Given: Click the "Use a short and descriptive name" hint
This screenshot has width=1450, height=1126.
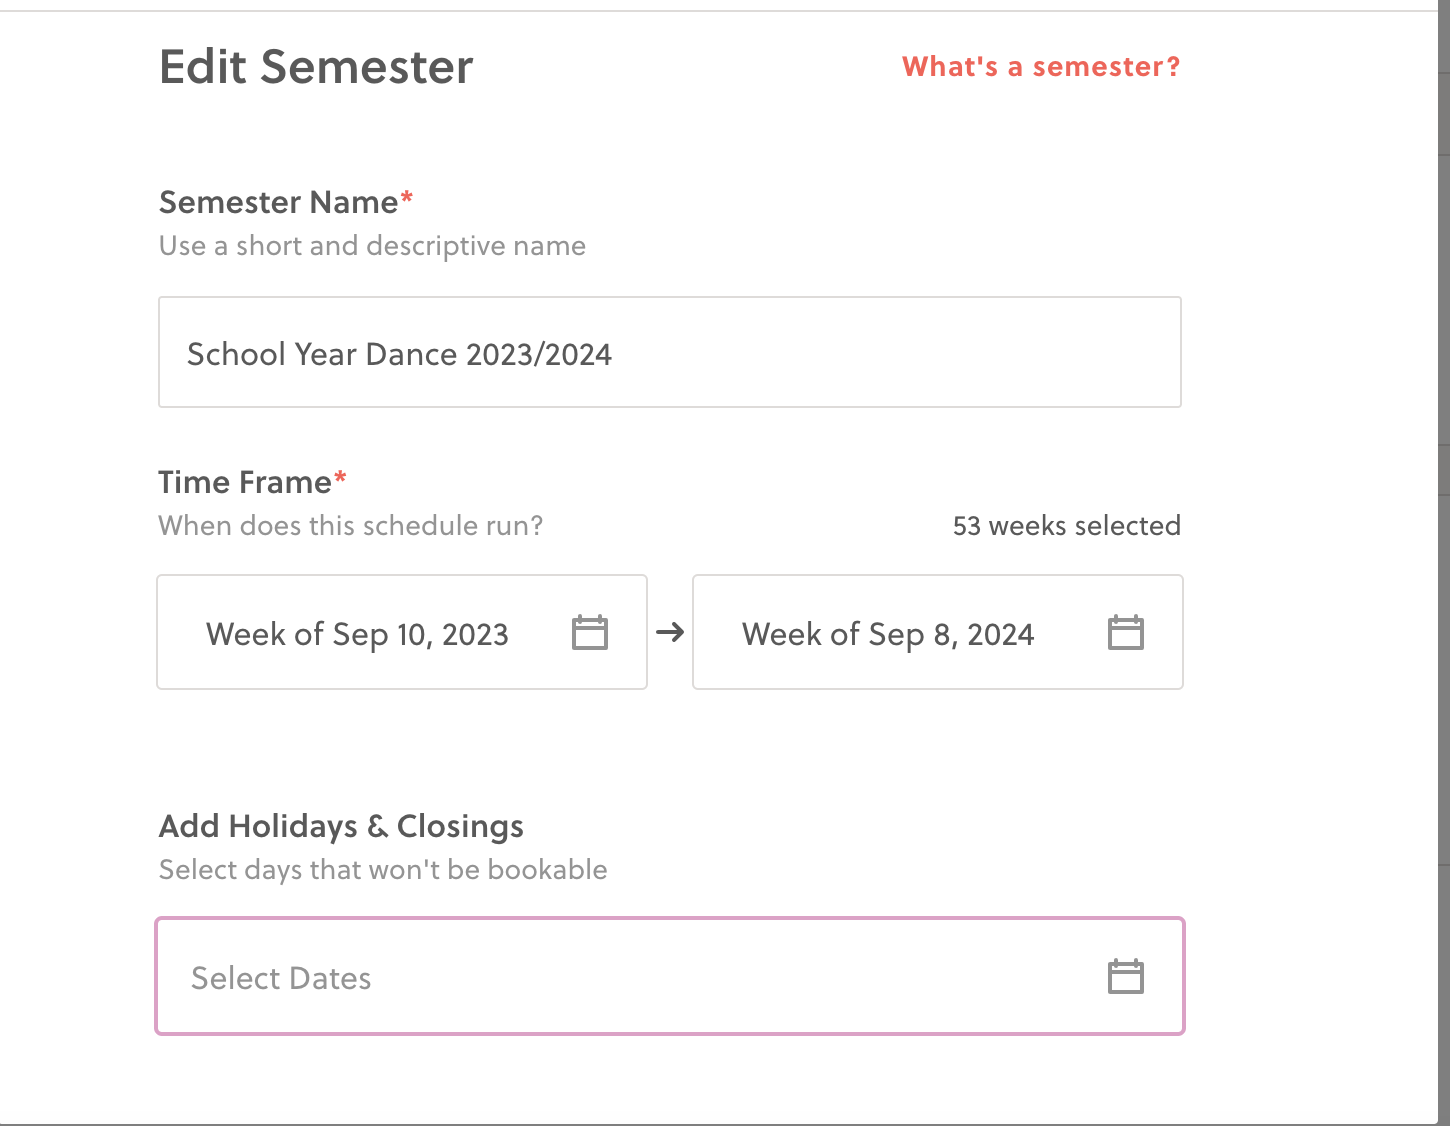Looking at the screenshot, I should [372, 246].
